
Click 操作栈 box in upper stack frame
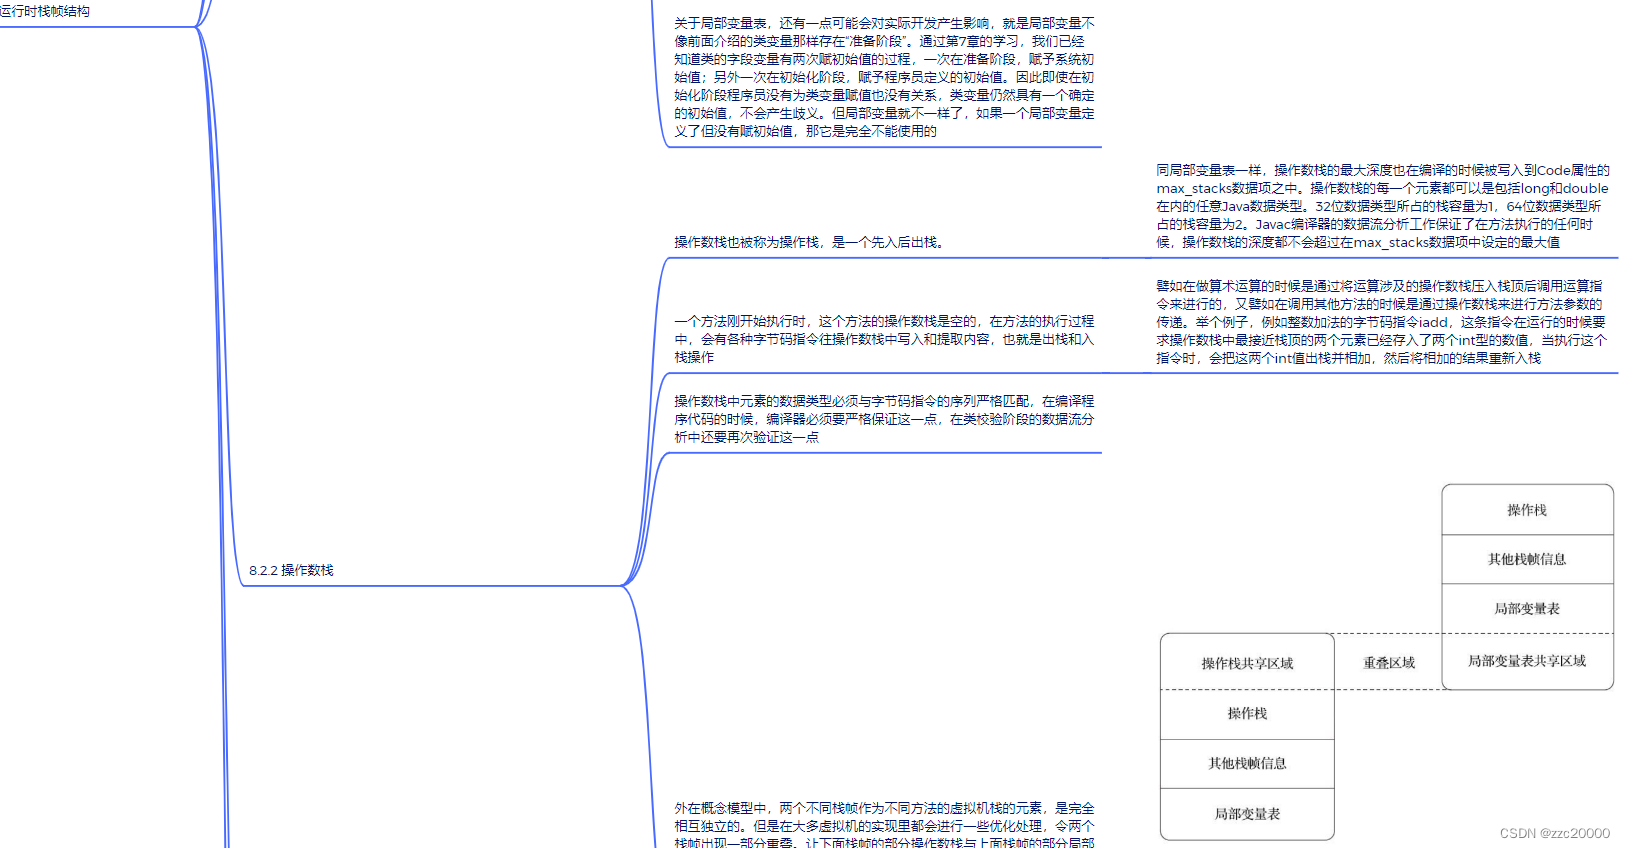tap(1527, 510)
